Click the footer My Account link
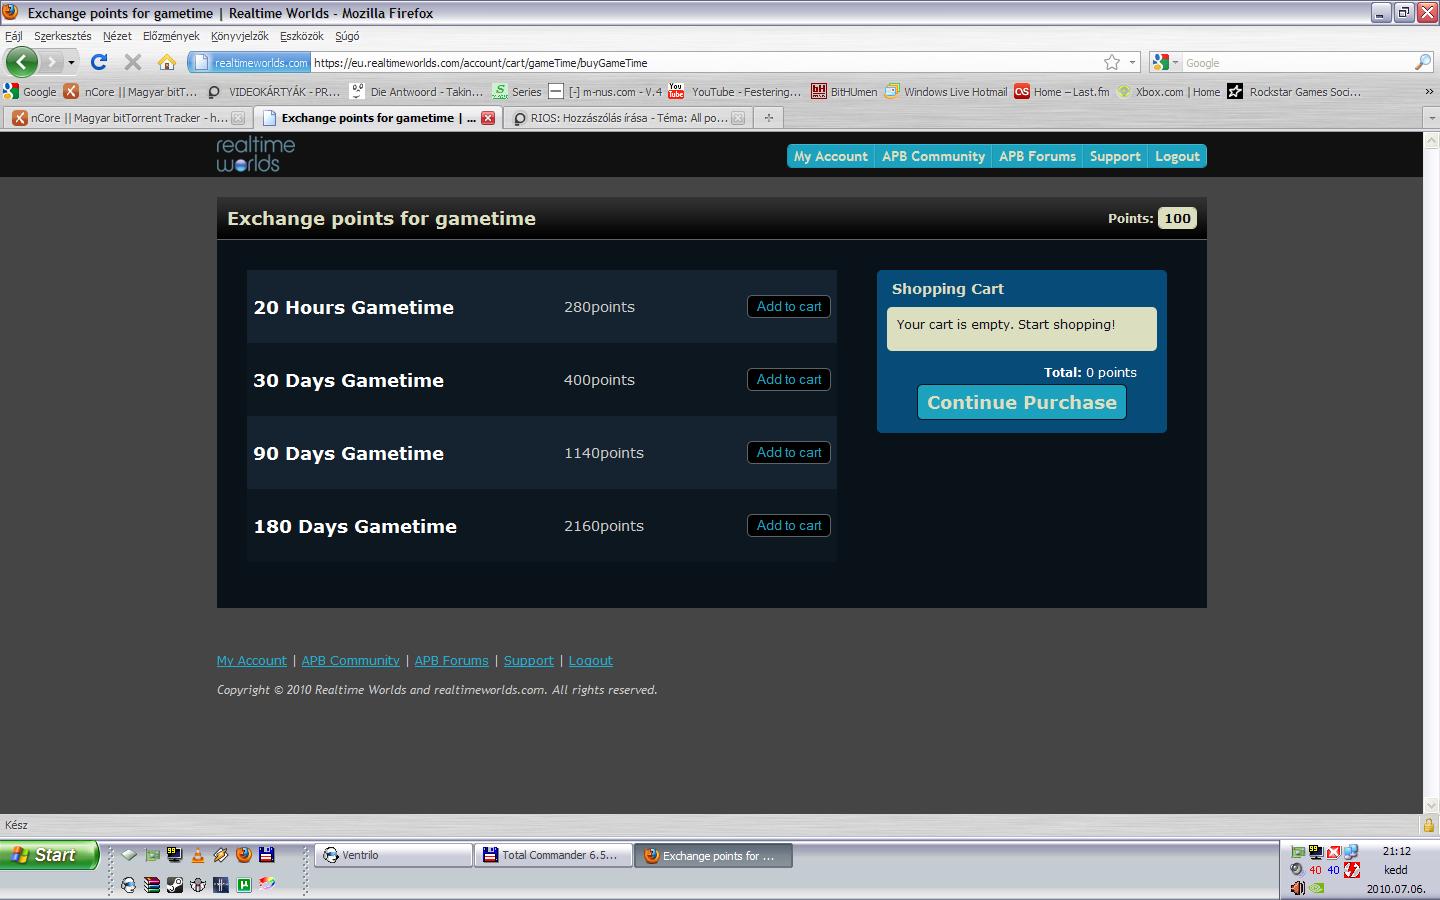 click(x=252, y=661)
